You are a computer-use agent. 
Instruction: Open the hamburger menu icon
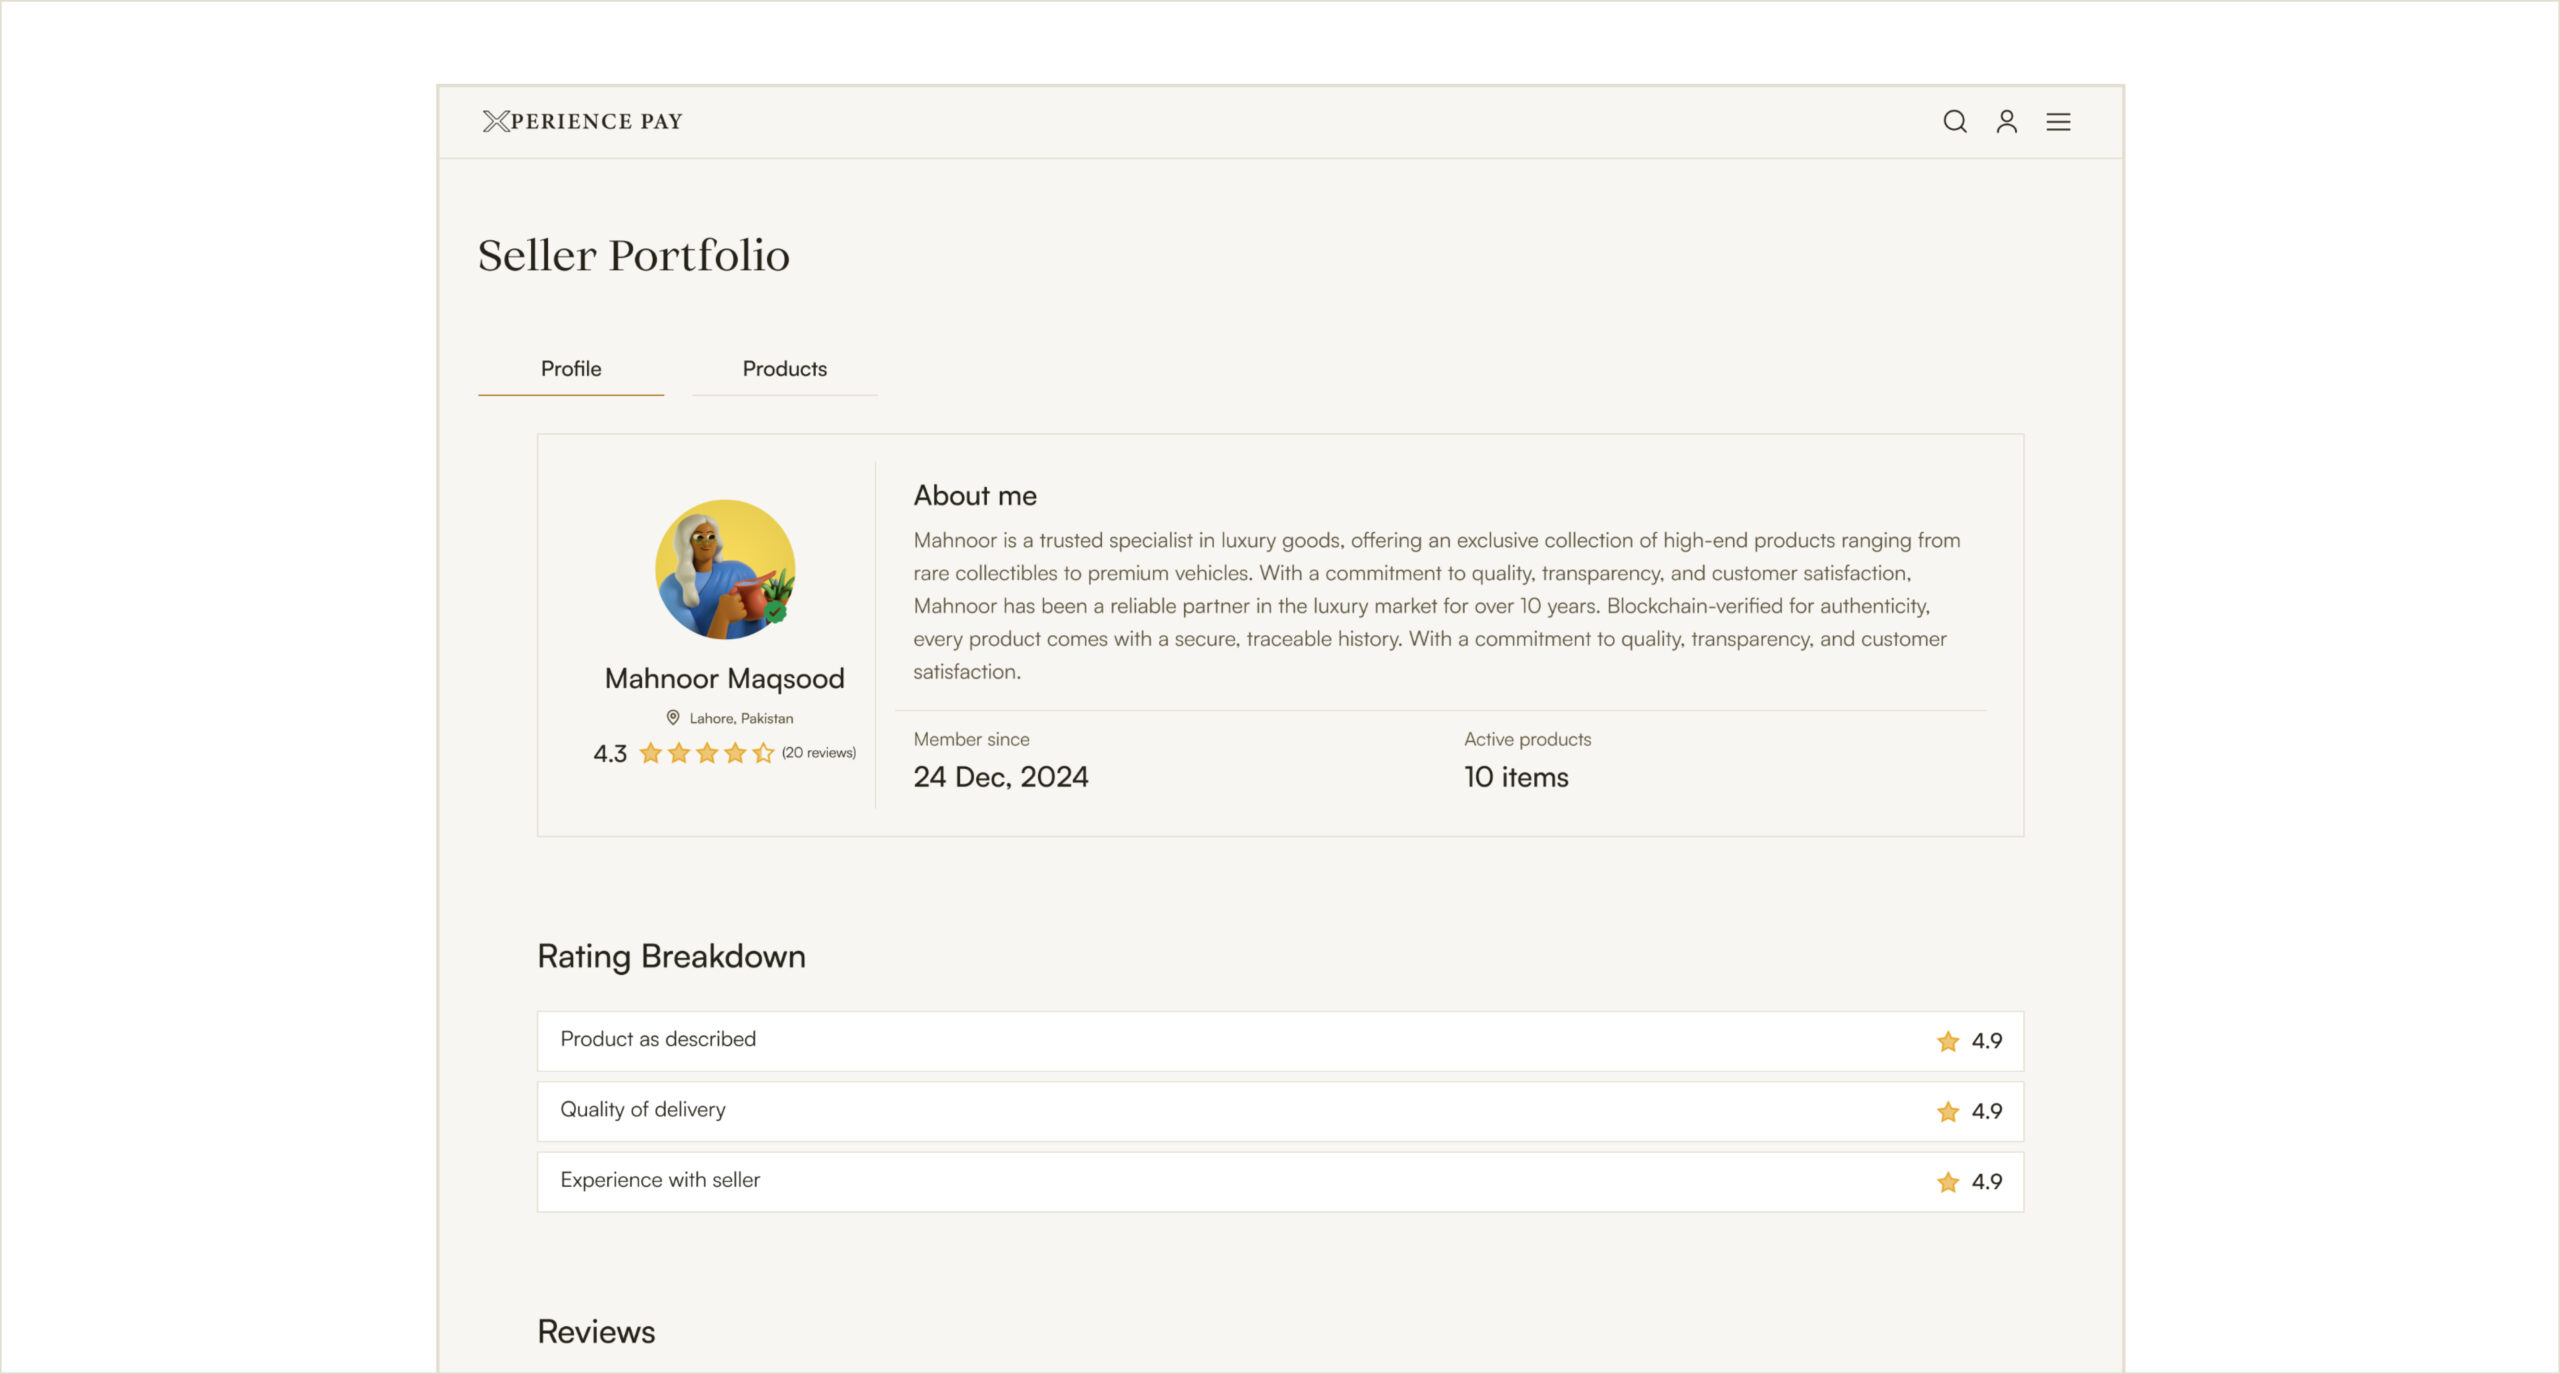coord(2058,122)
